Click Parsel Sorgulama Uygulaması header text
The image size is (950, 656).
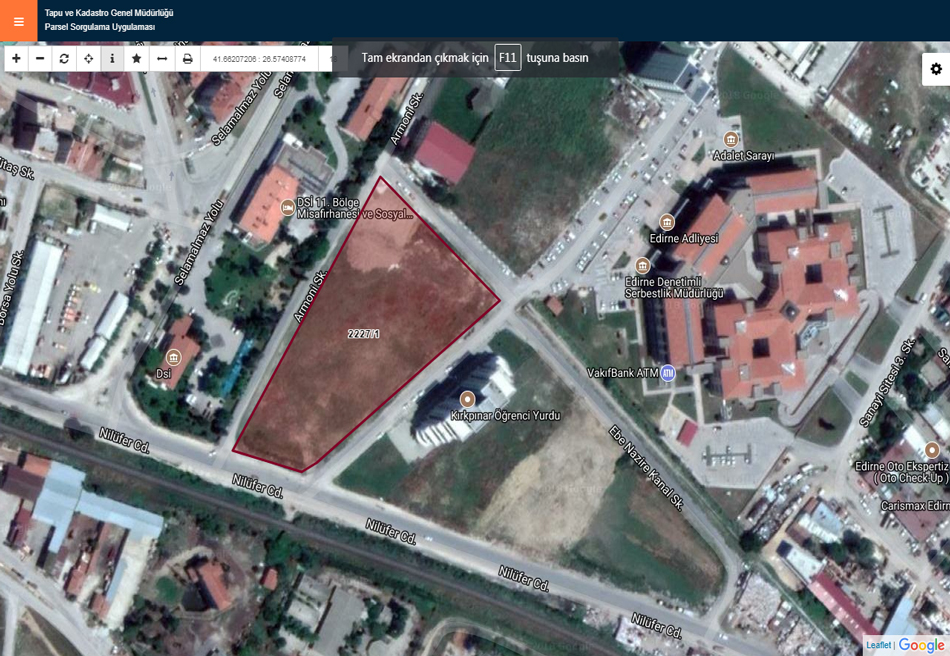tap(100, 27)
